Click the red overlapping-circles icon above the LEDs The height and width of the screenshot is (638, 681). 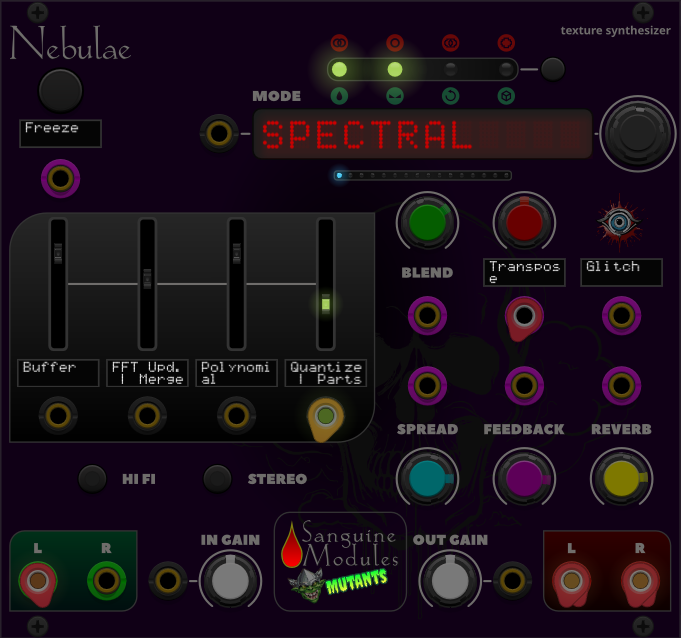(x=339, y=43)
